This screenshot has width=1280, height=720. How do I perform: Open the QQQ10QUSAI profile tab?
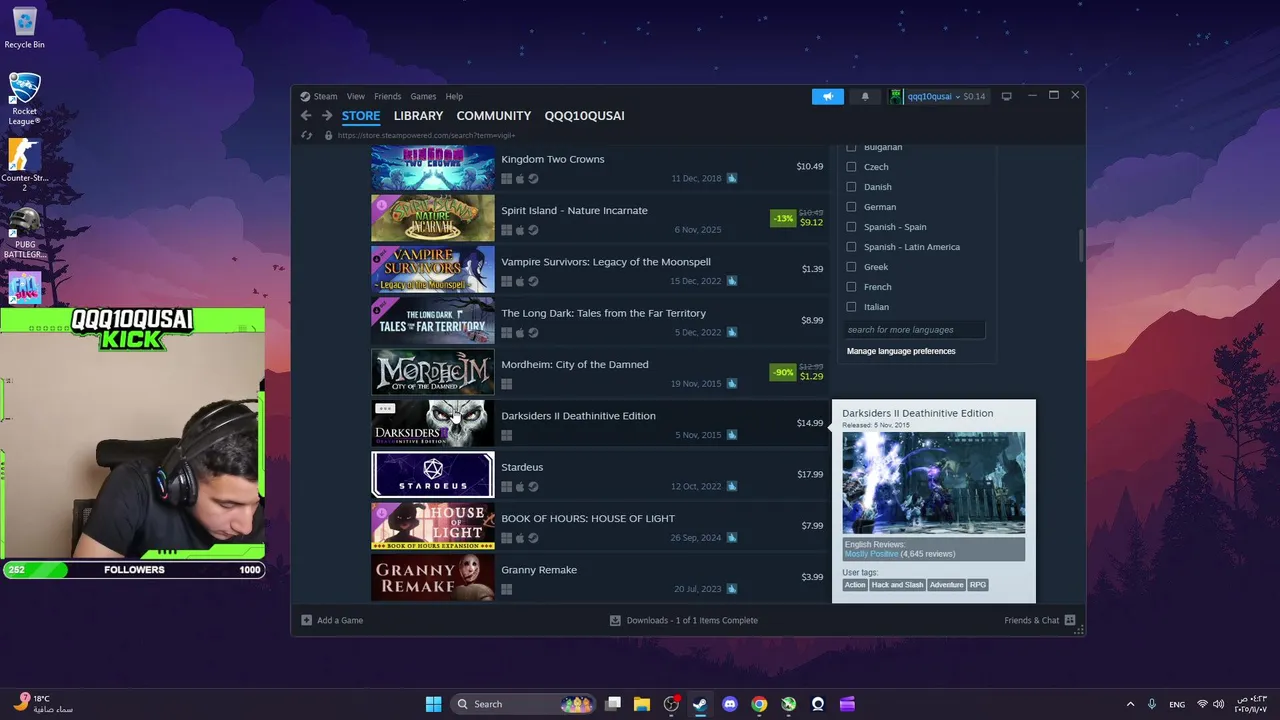point(584,116)
